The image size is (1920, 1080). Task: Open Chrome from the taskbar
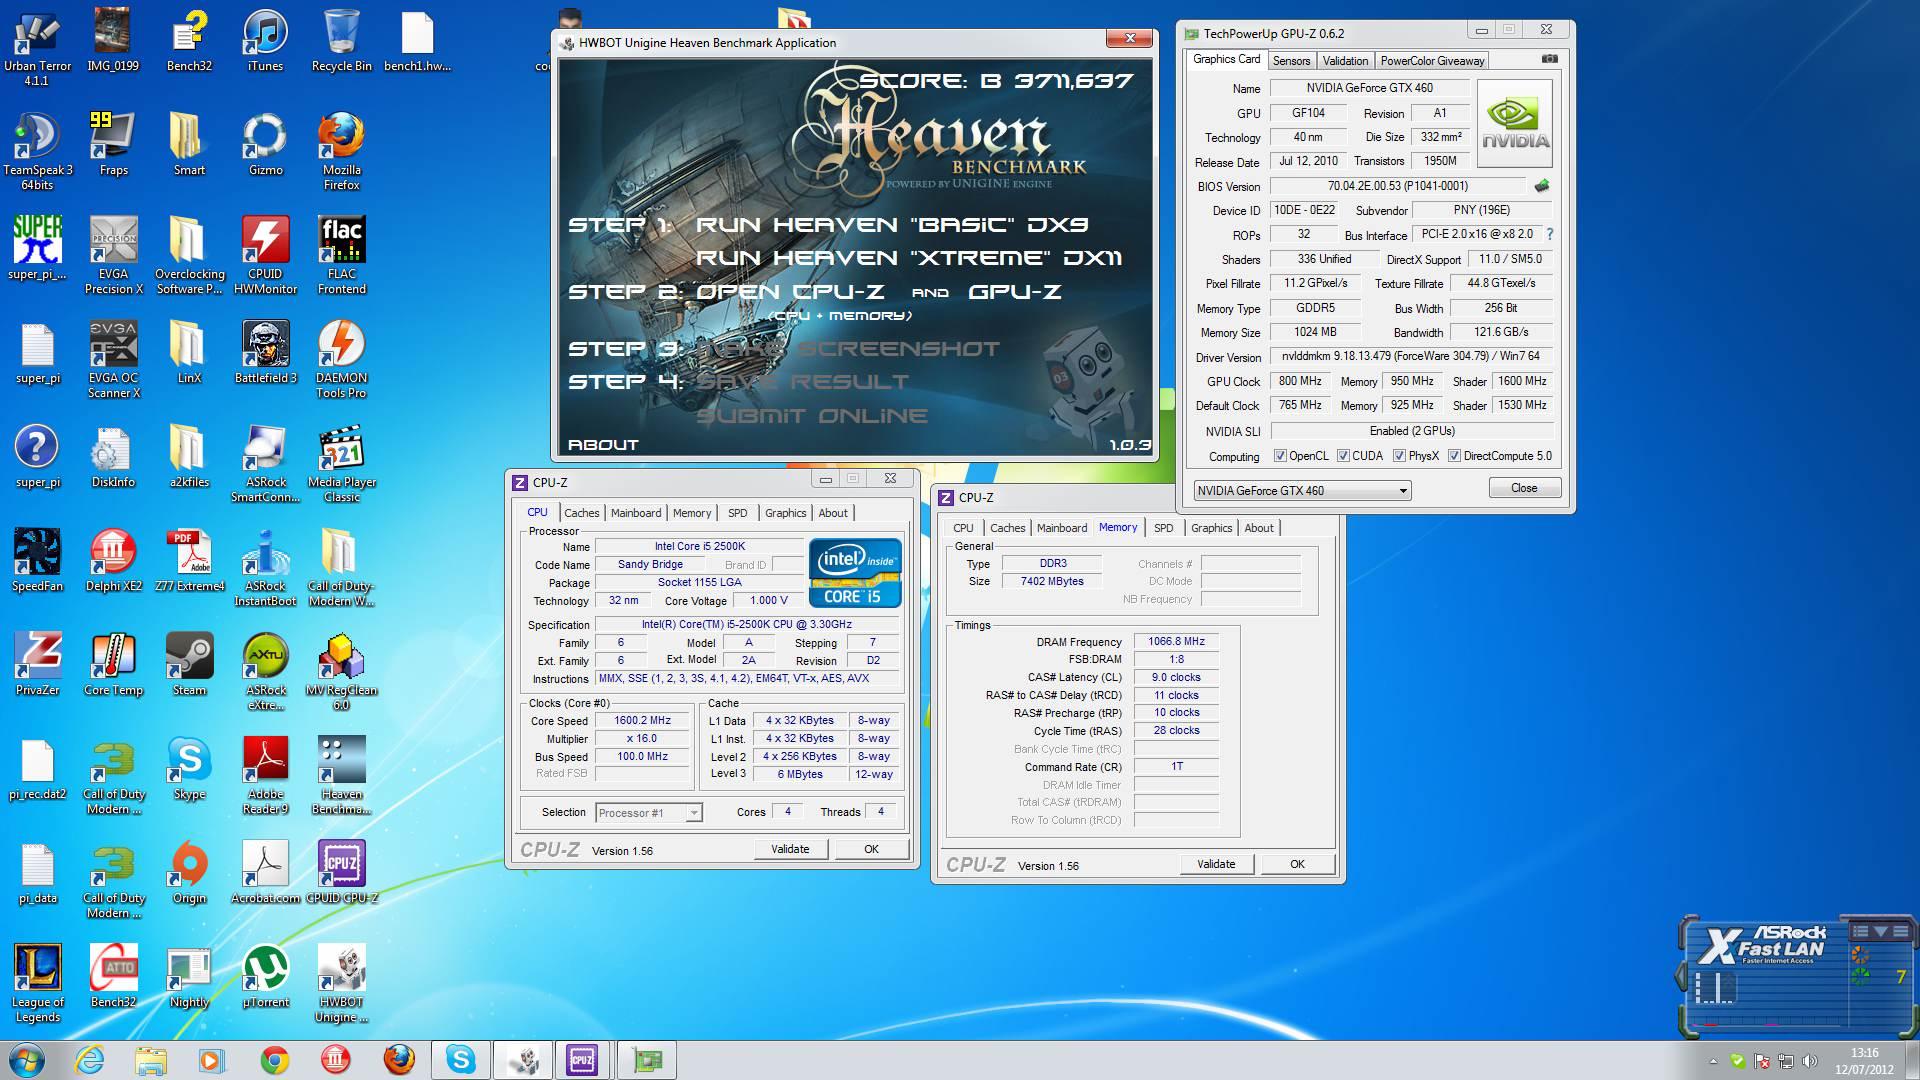point(274,1060)
